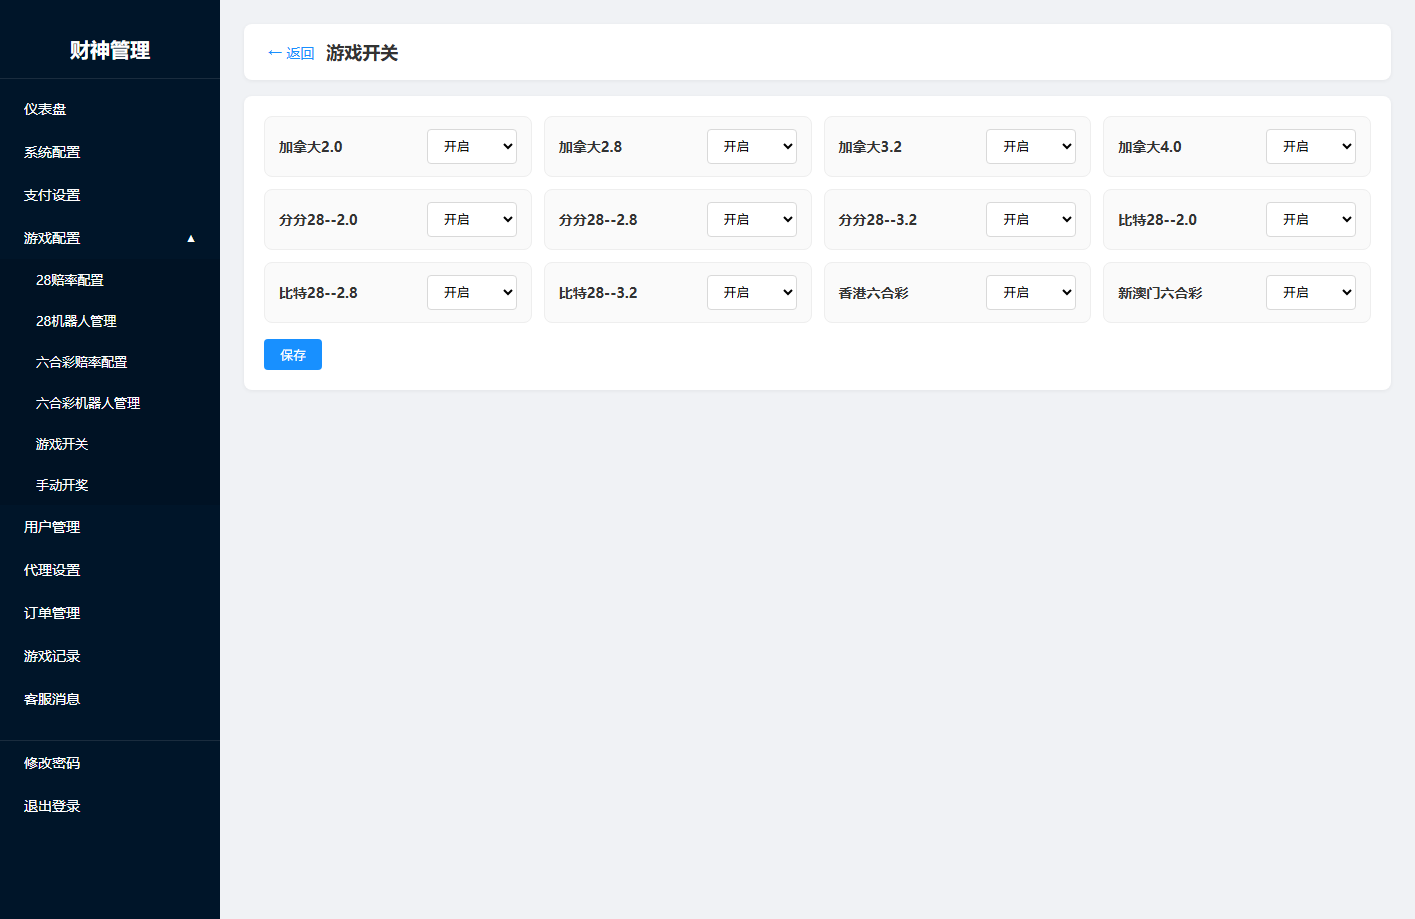This screenshot has height=919, width=1415.
Task: Select 六合彩机器人管理 submenu item
Action: (110, 403)
